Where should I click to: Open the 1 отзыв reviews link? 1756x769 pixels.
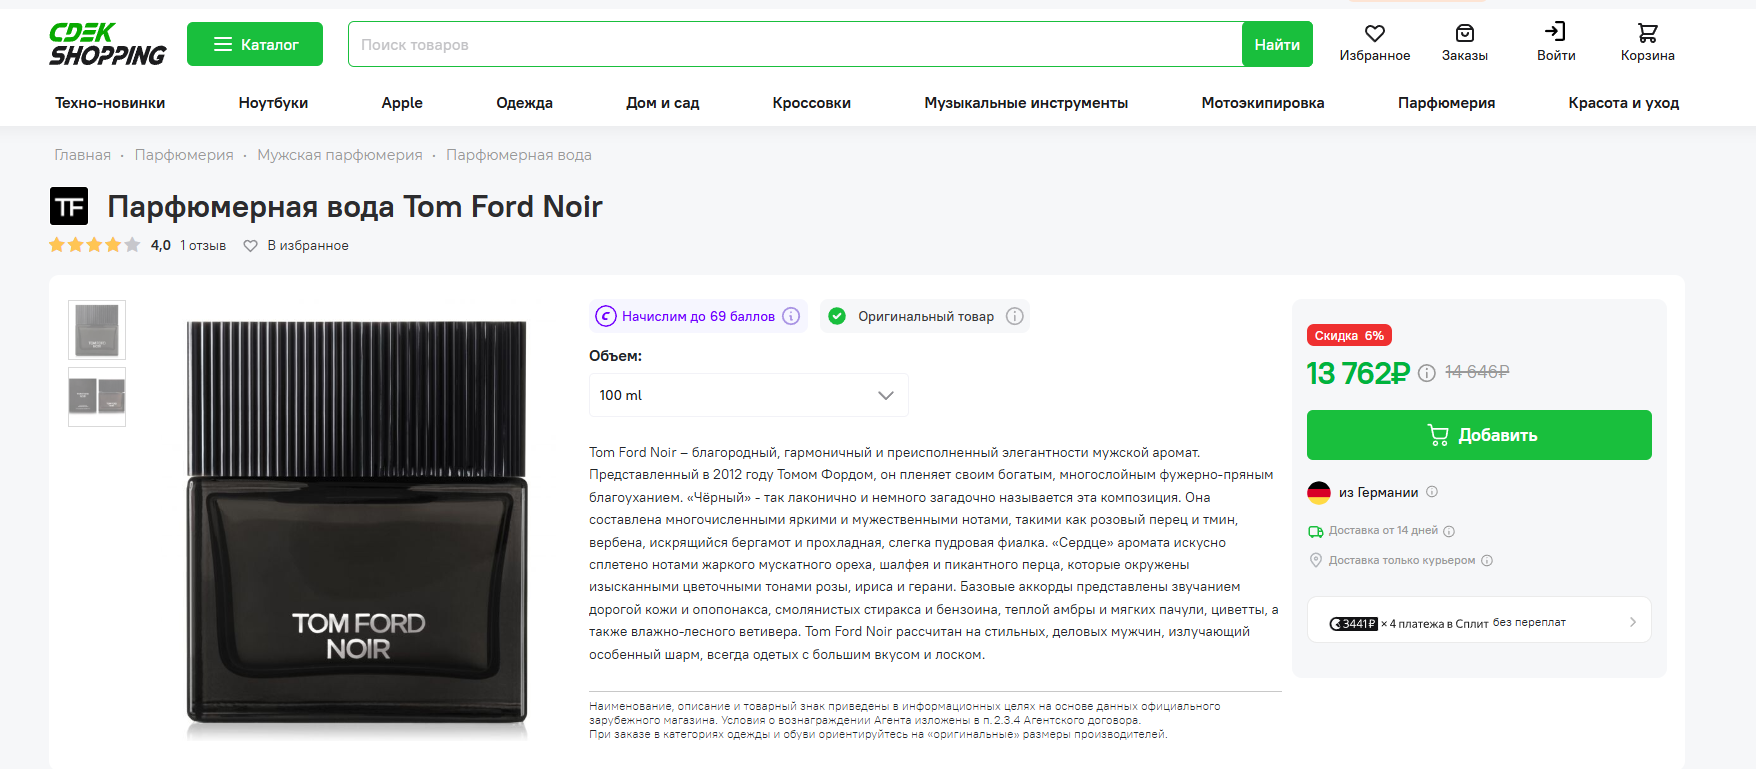[x=203, y=245]
